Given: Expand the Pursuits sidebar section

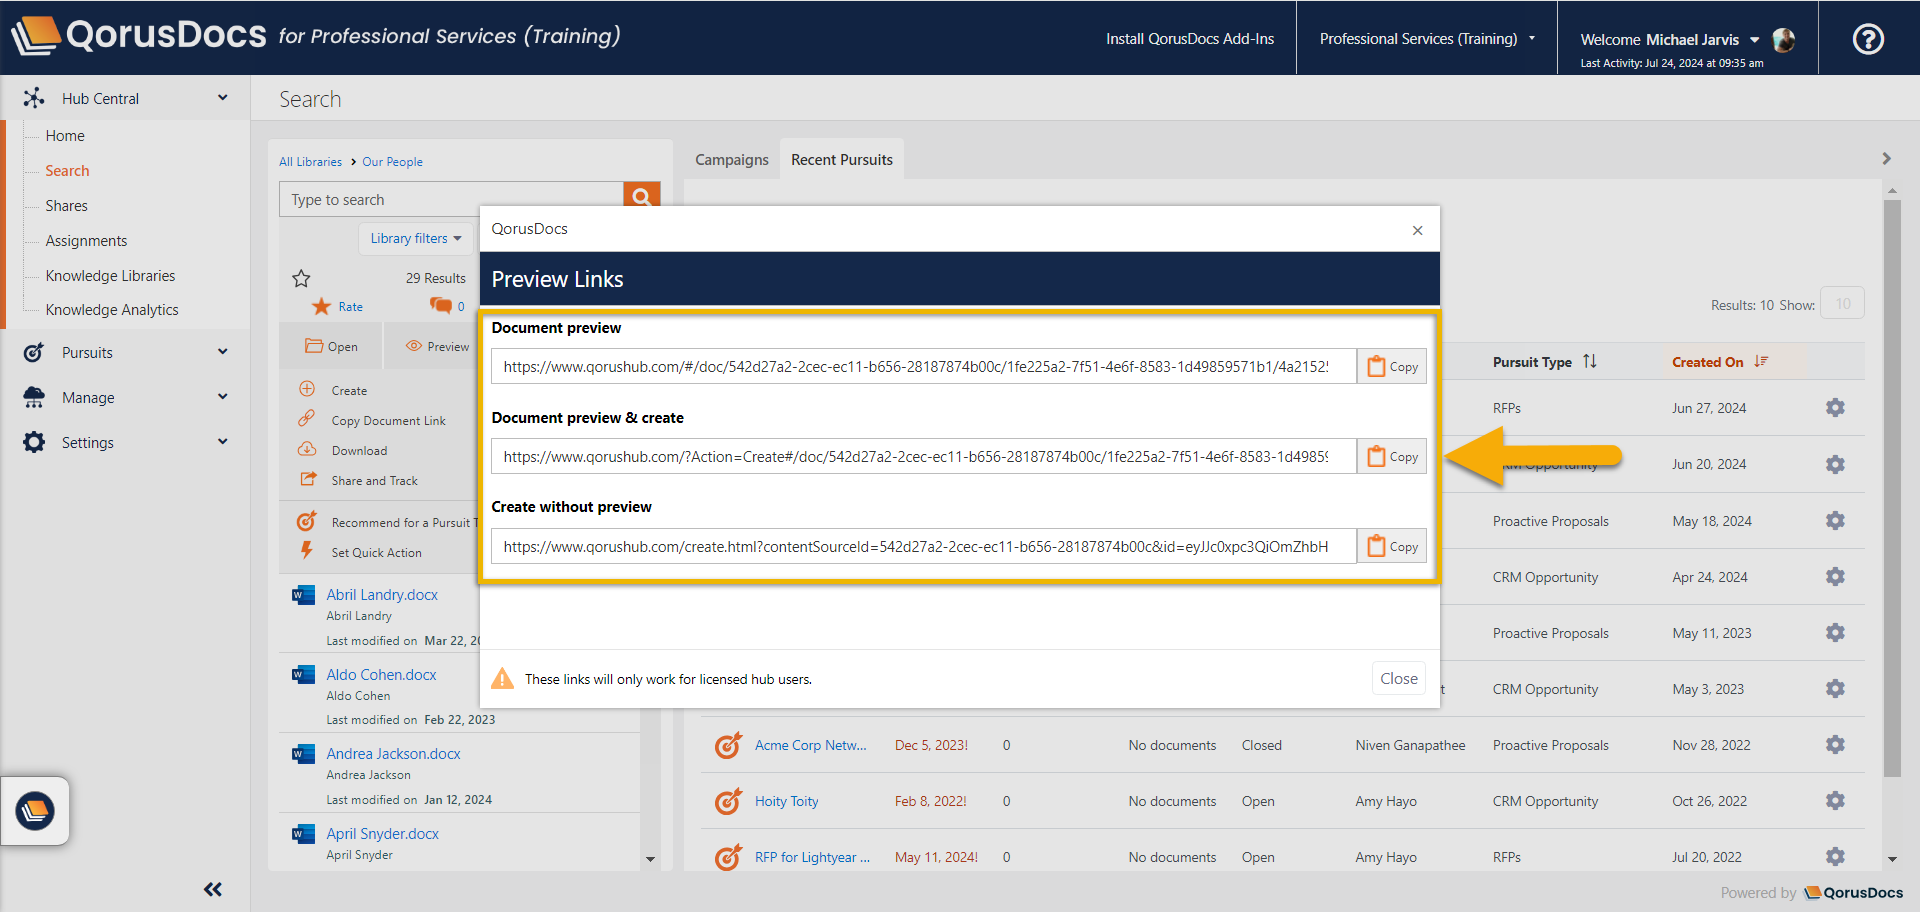Looking at the screenshot, I should (126, 352).
